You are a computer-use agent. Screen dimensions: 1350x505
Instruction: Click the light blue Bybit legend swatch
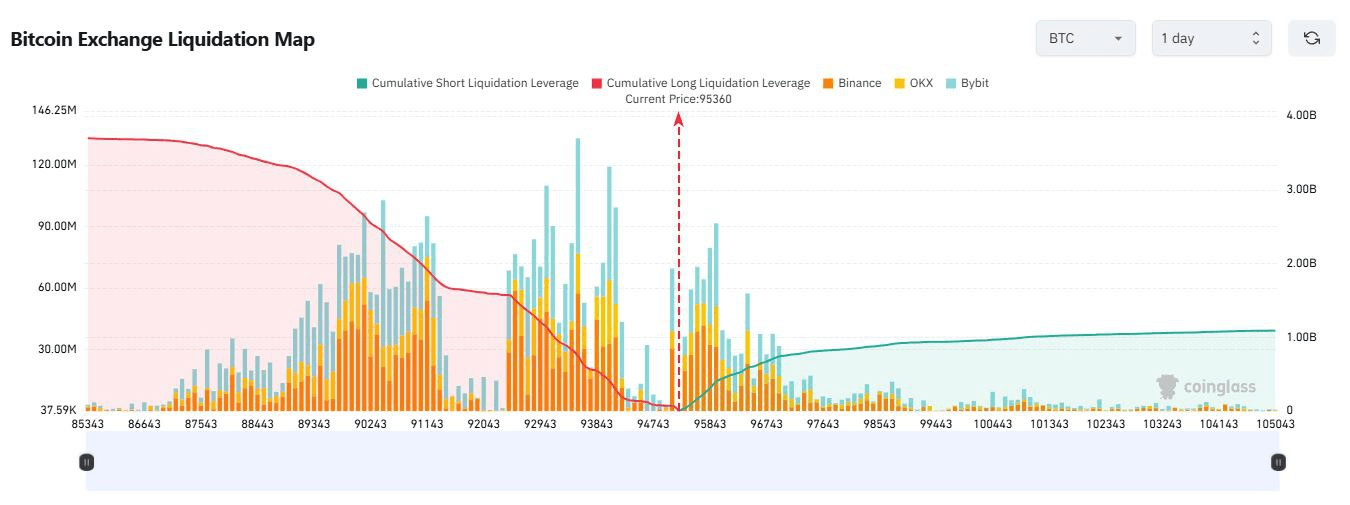coord(950,83)
